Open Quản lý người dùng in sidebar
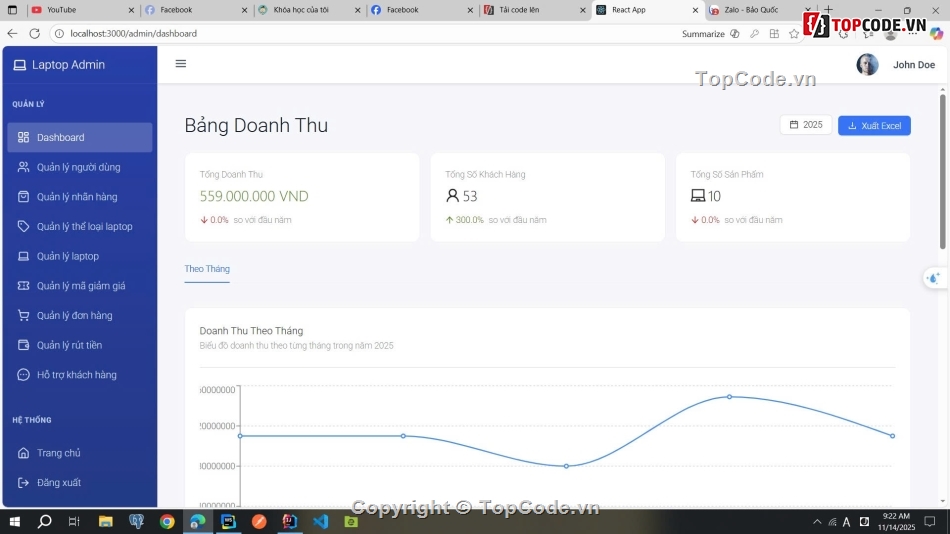Image resolution: width=950 pixels, height=534 pixels. click(x=78, y=167)
